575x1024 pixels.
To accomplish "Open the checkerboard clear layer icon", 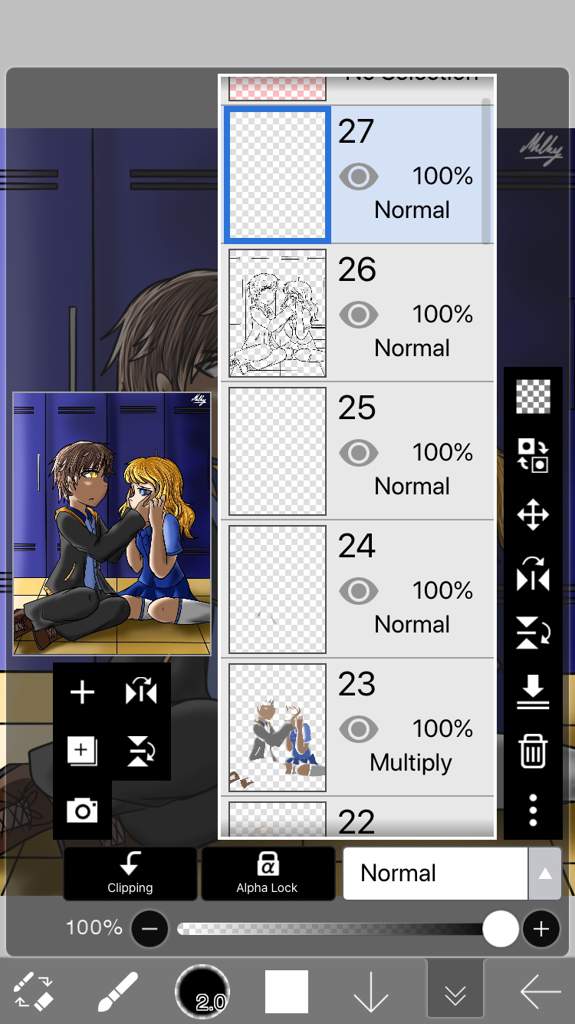I will click(x=533, y=396).
